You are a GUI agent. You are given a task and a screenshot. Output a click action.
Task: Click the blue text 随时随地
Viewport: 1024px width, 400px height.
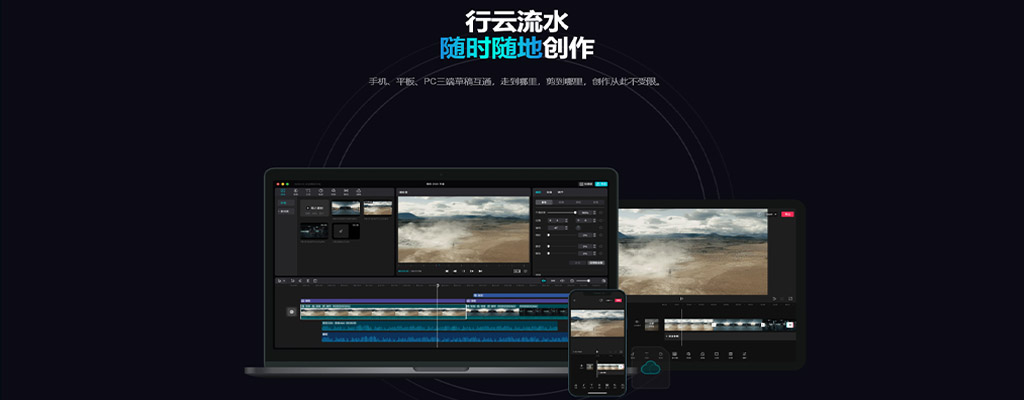click(490, 49)
